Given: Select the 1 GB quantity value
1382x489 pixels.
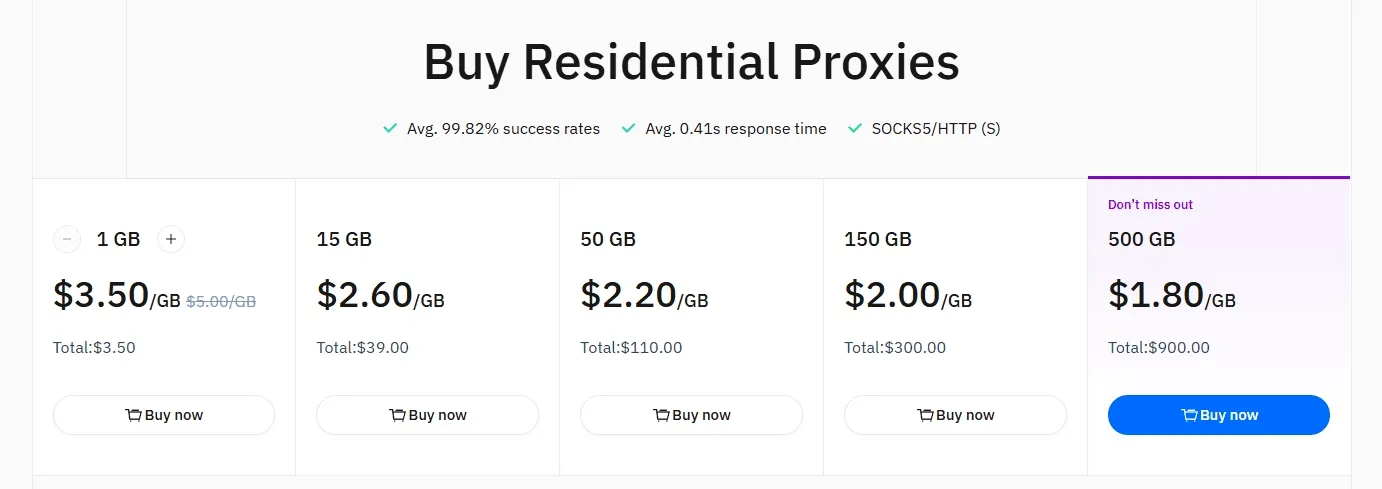Looking at the screenshot, I should 118,239.
